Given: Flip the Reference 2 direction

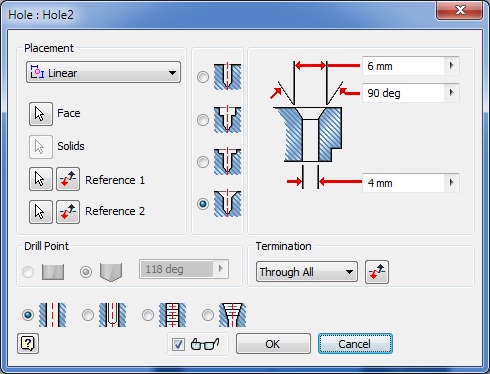Looking at the screenshot, I should [x=68, y=212].
